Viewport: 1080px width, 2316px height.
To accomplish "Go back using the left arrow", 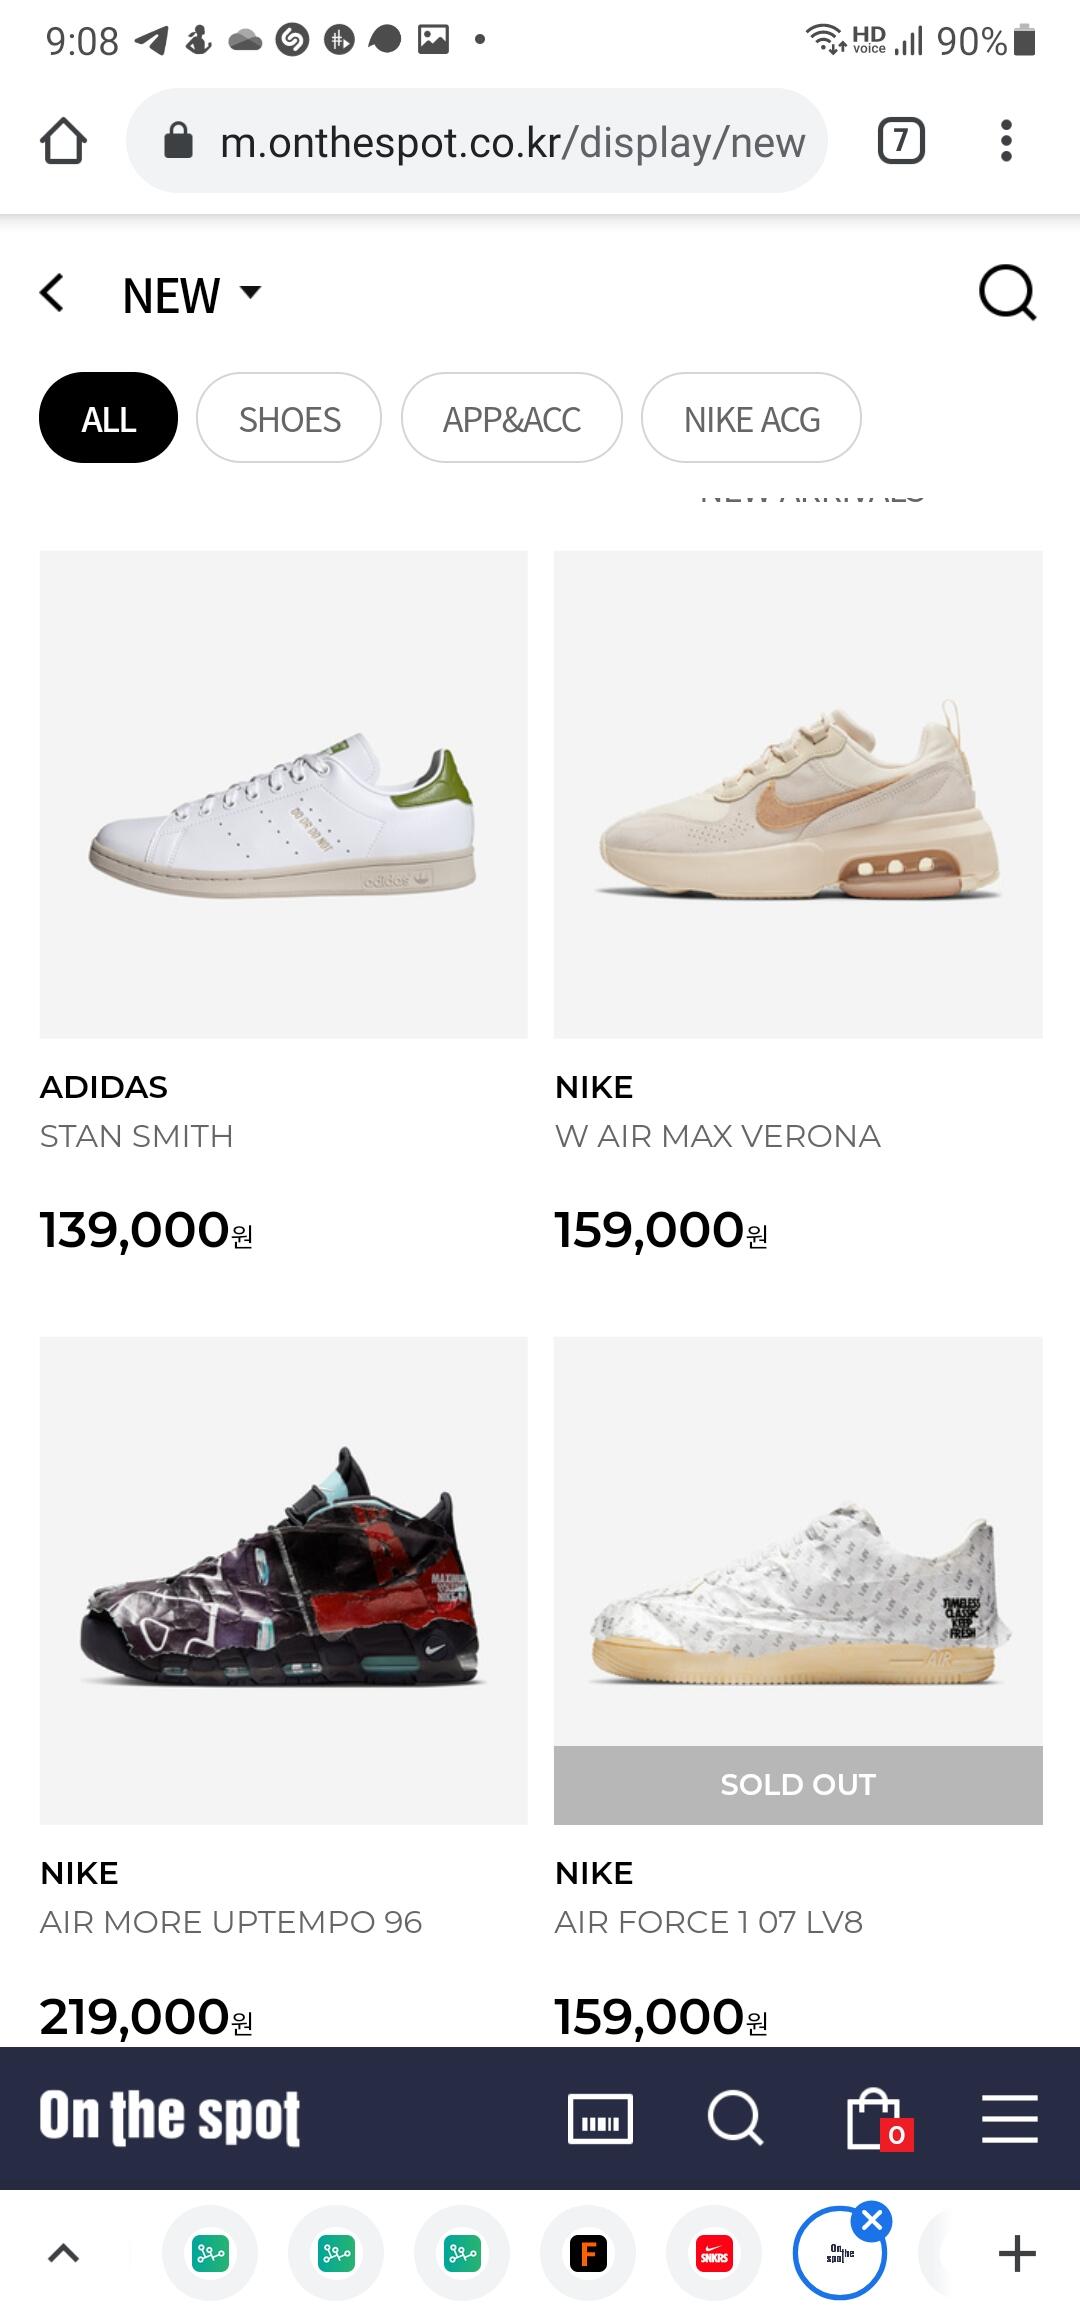I will pyautogui.click(x=52, y=294).
